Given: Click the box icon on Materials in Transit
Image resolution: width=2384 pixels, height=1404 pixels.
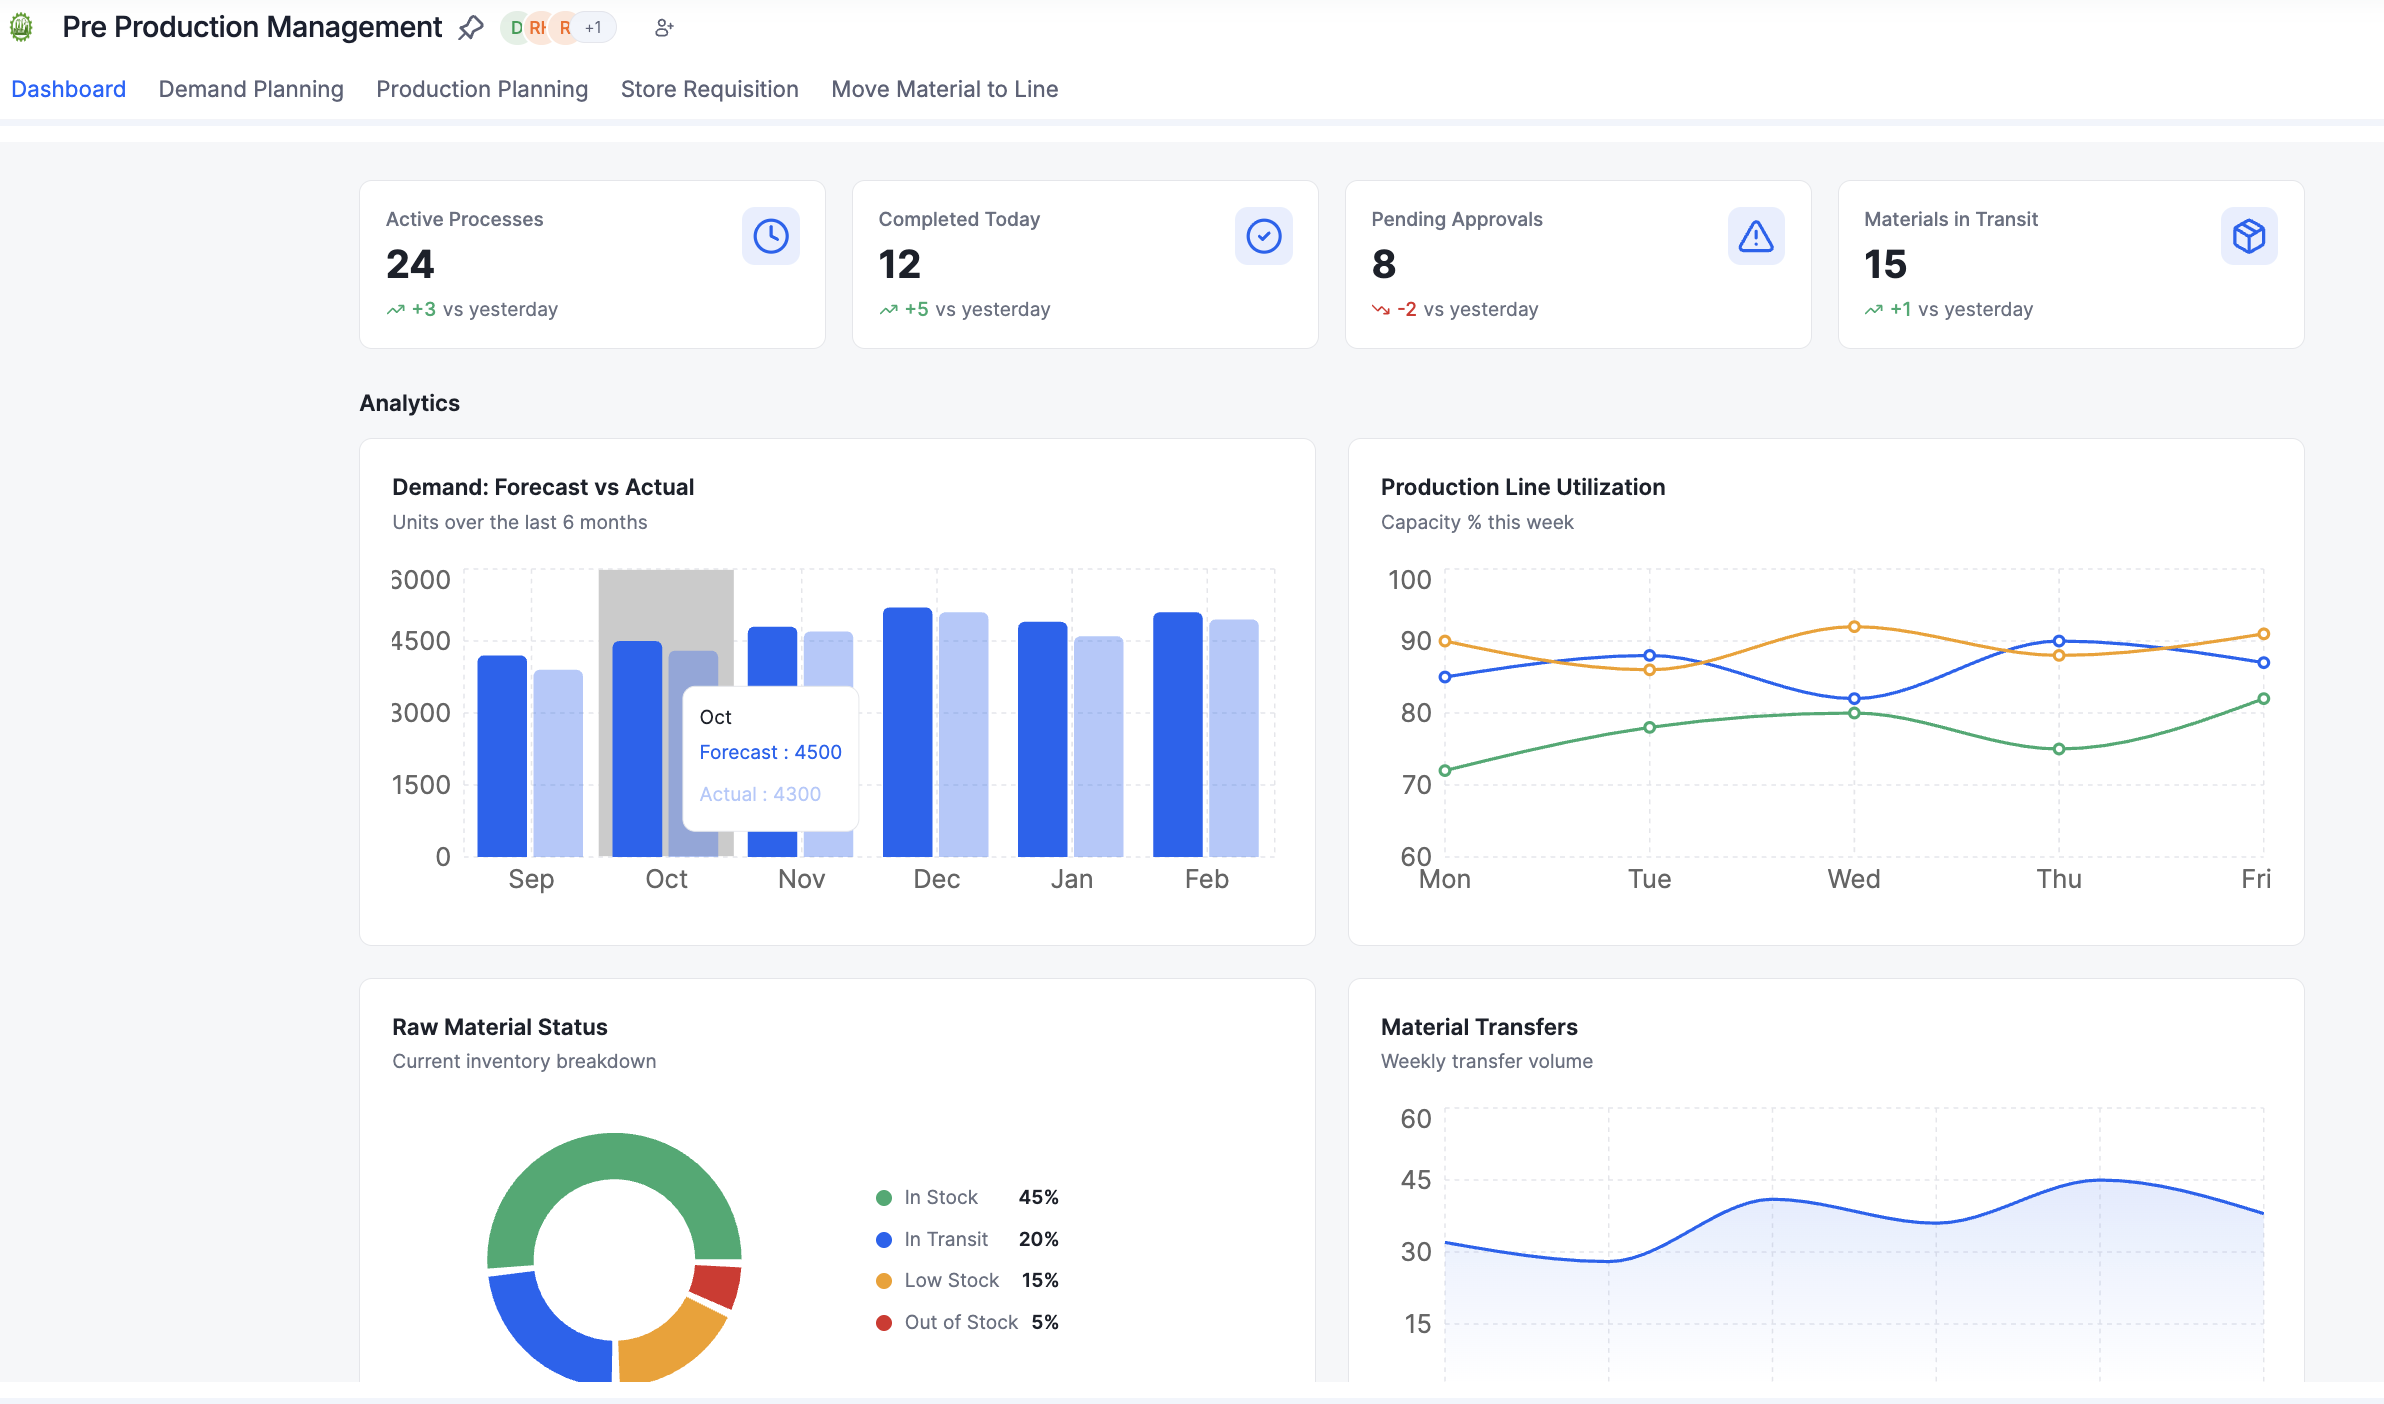Looking at the screenshot, I should (2248, 237).
